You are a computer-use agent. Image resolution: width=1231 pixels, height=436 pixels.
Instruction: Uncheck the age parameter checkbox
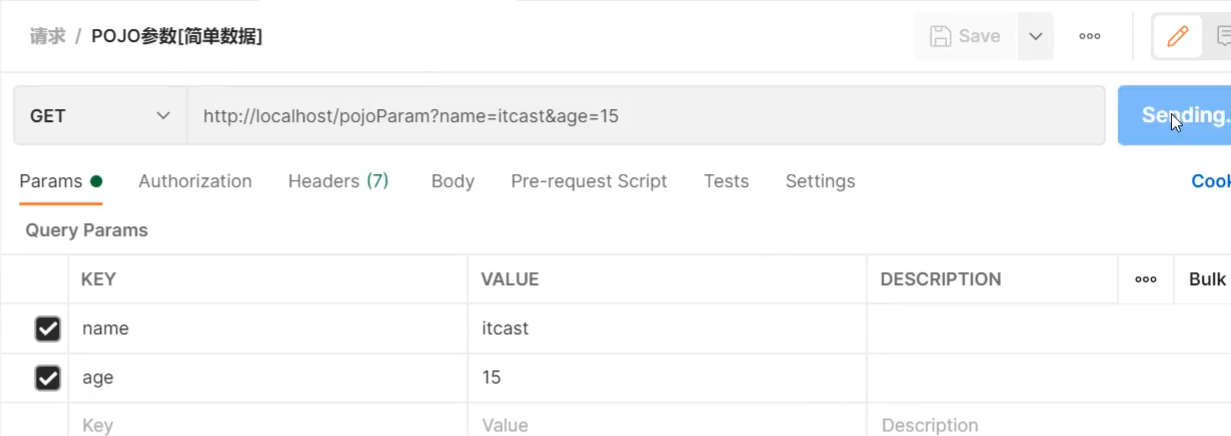(47, 378)
